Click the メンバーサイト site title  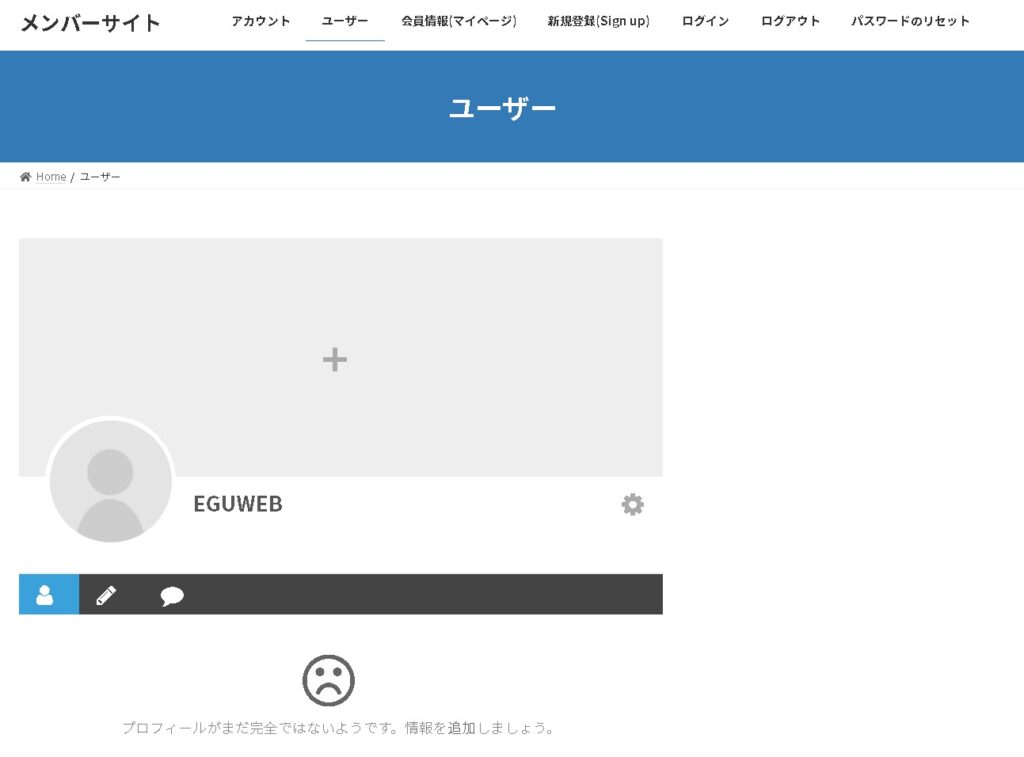coord(90,22)
